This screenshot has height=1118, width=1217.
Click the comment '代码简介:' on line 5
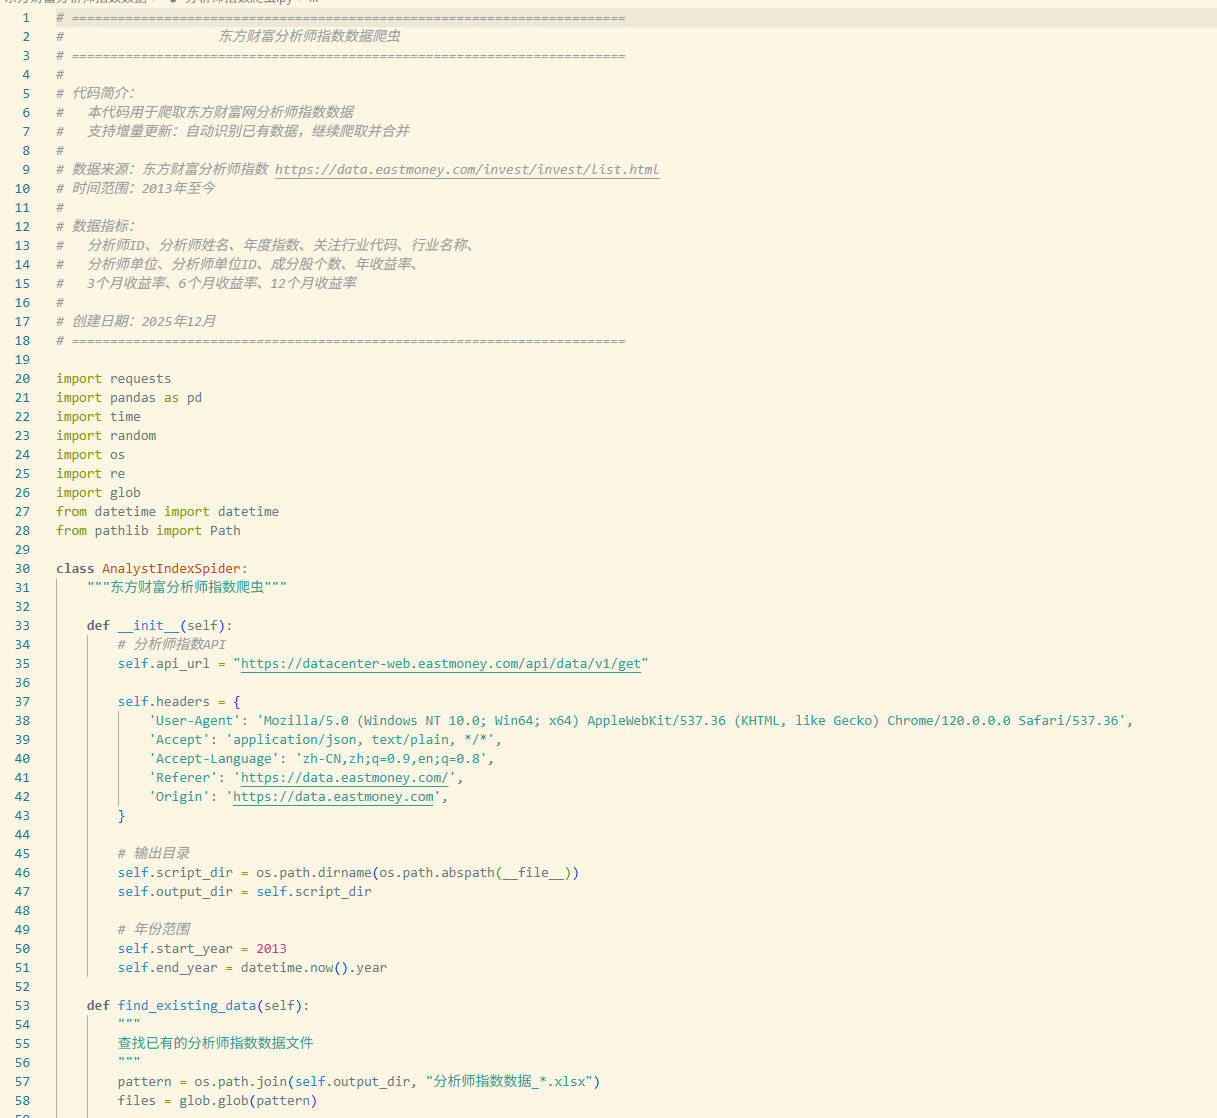tap(103, 93)
